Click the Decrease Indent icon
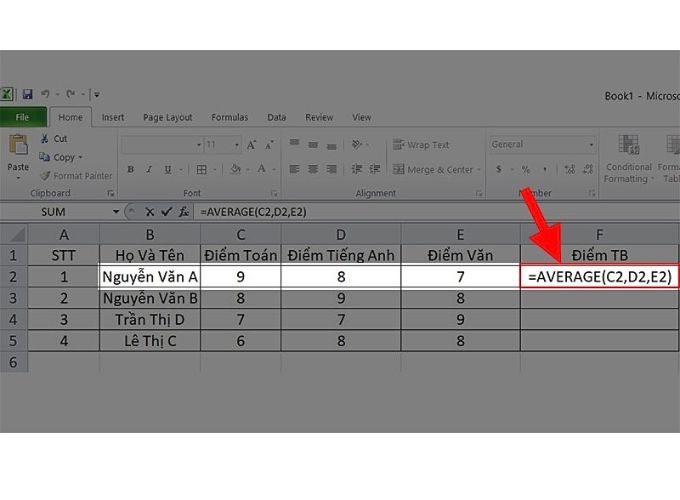This screenshot has width=680, height=500. pos(356,169)
